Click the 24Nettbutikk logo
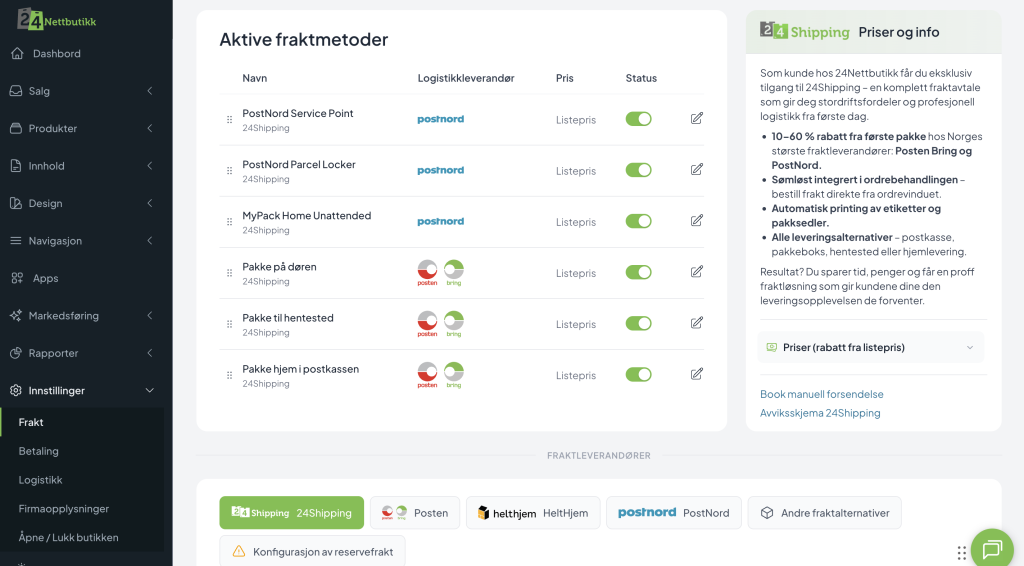 tap(57, 20)
